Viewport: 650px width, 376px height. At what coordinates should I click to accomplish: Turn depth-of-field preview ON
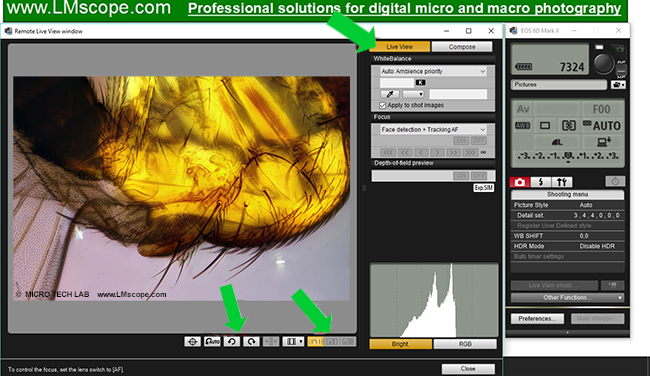coord(461,176)
